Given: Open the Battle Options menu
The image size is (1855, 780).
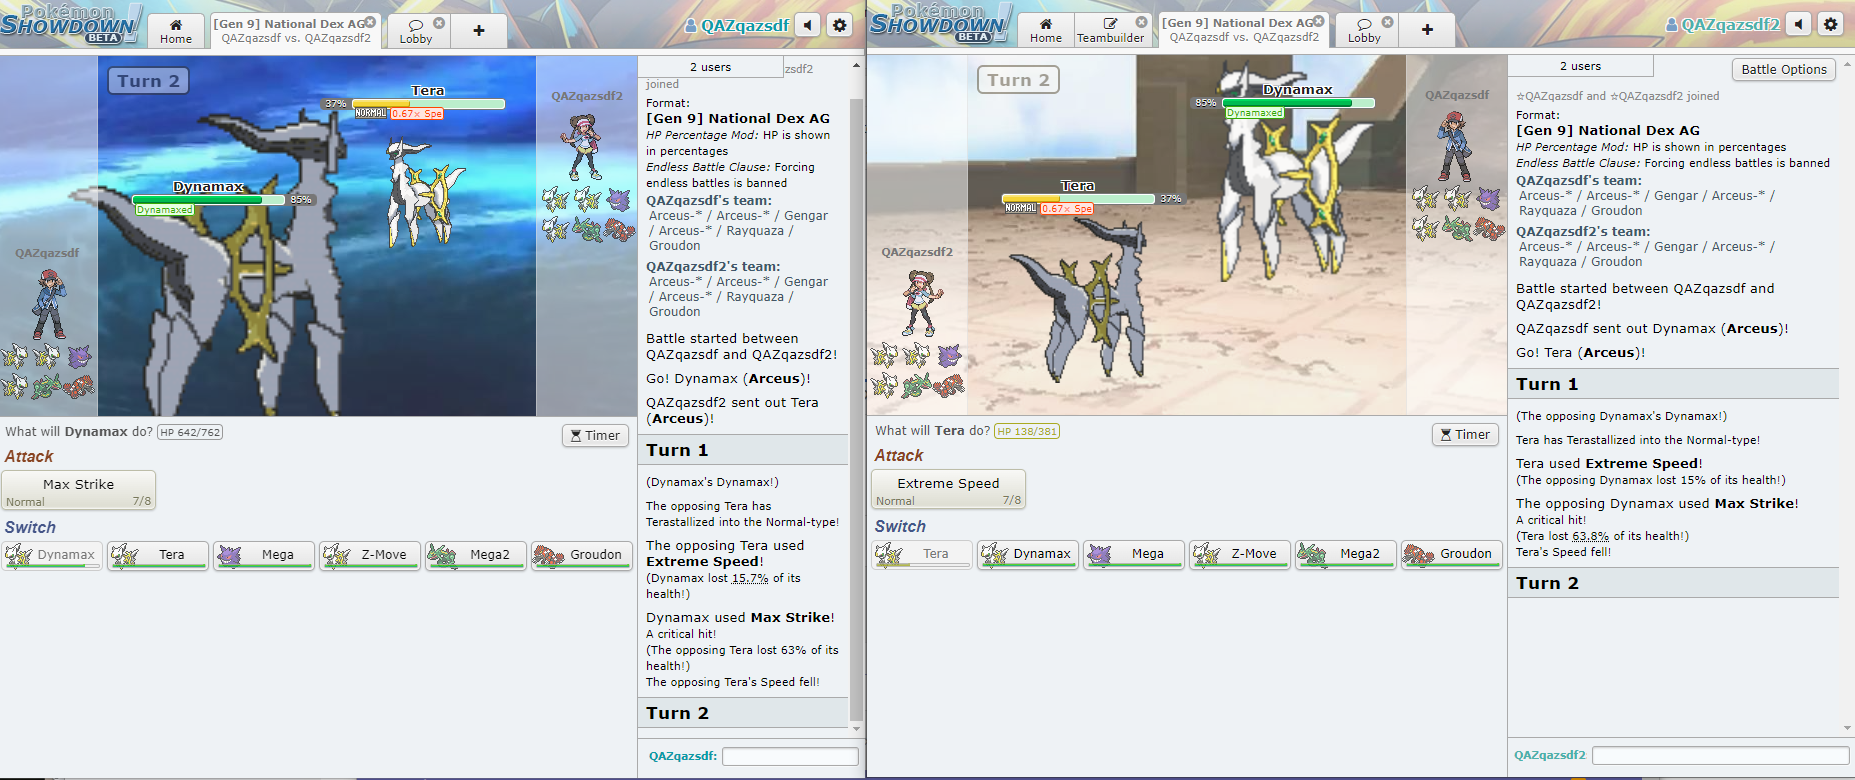Looking at the screenshot, I should pos(1783,69).
